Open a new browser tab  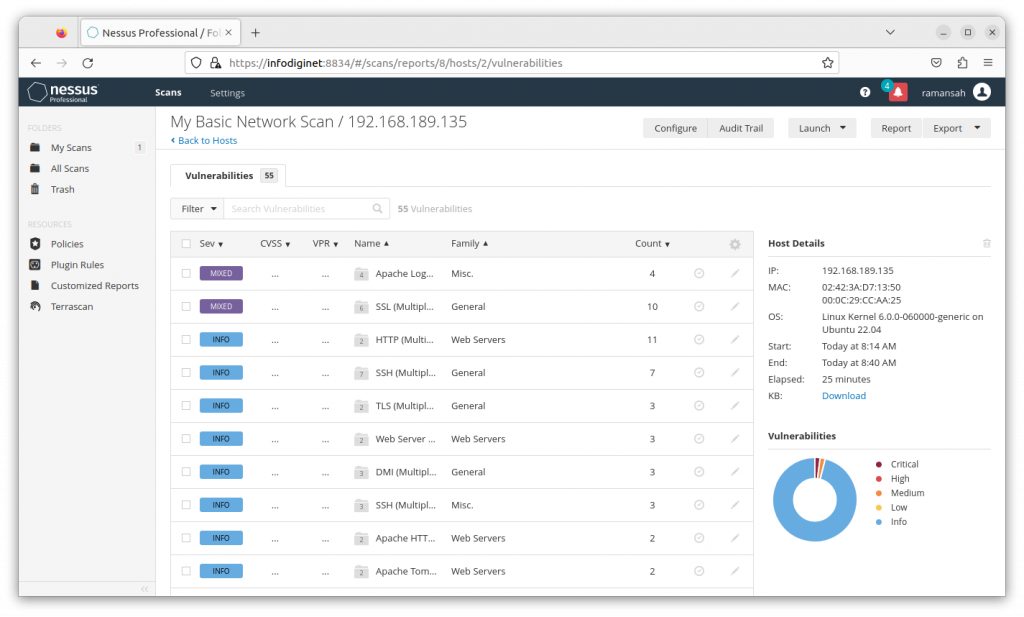255,33
